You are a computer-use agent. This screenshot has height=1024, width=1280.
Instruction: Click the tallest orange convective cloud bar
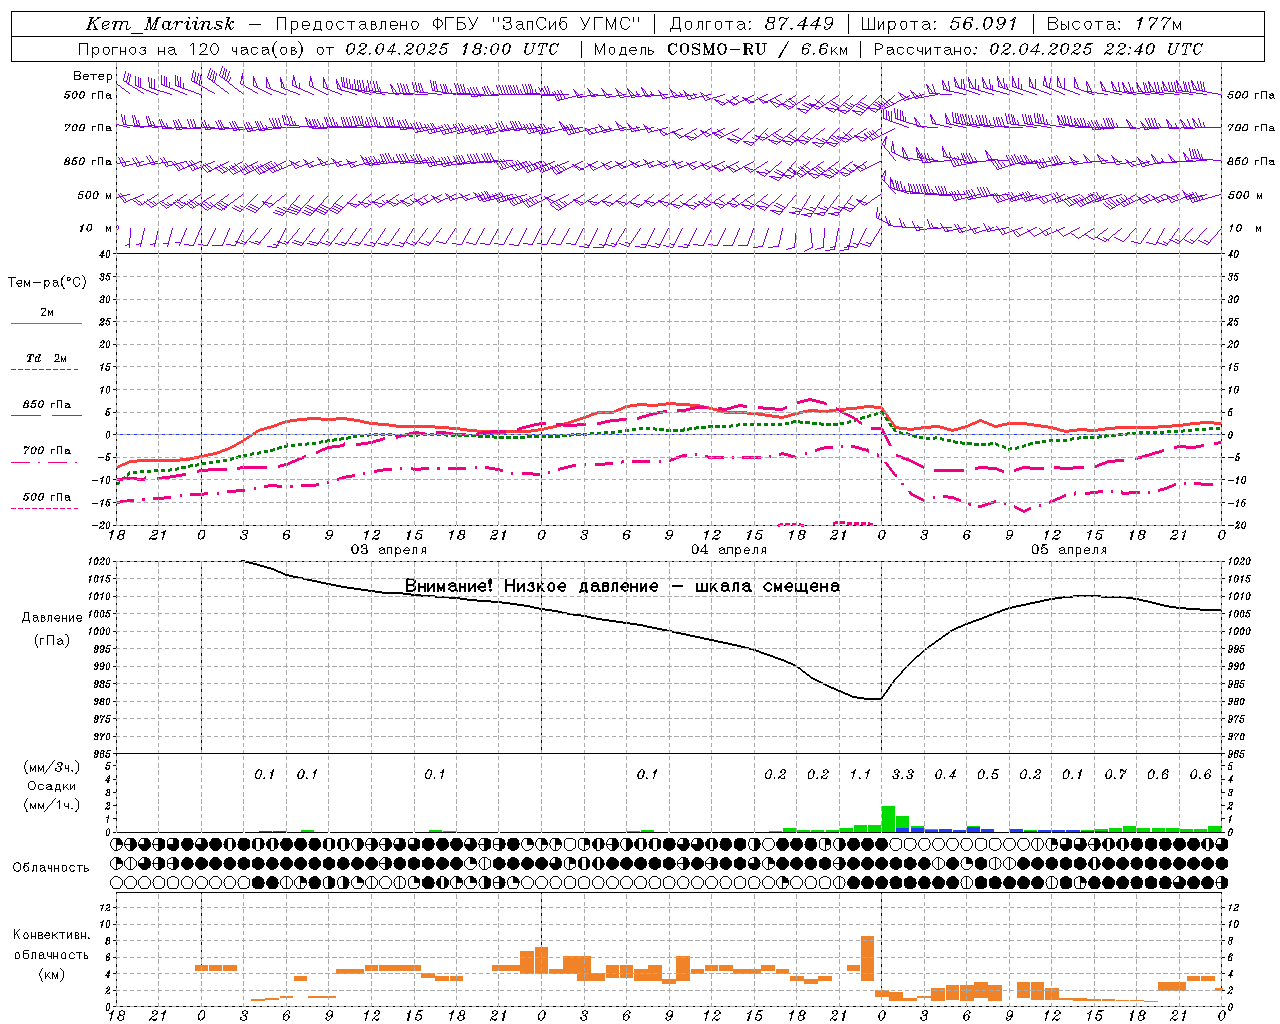pyautogui.click(x=867, y=959)
